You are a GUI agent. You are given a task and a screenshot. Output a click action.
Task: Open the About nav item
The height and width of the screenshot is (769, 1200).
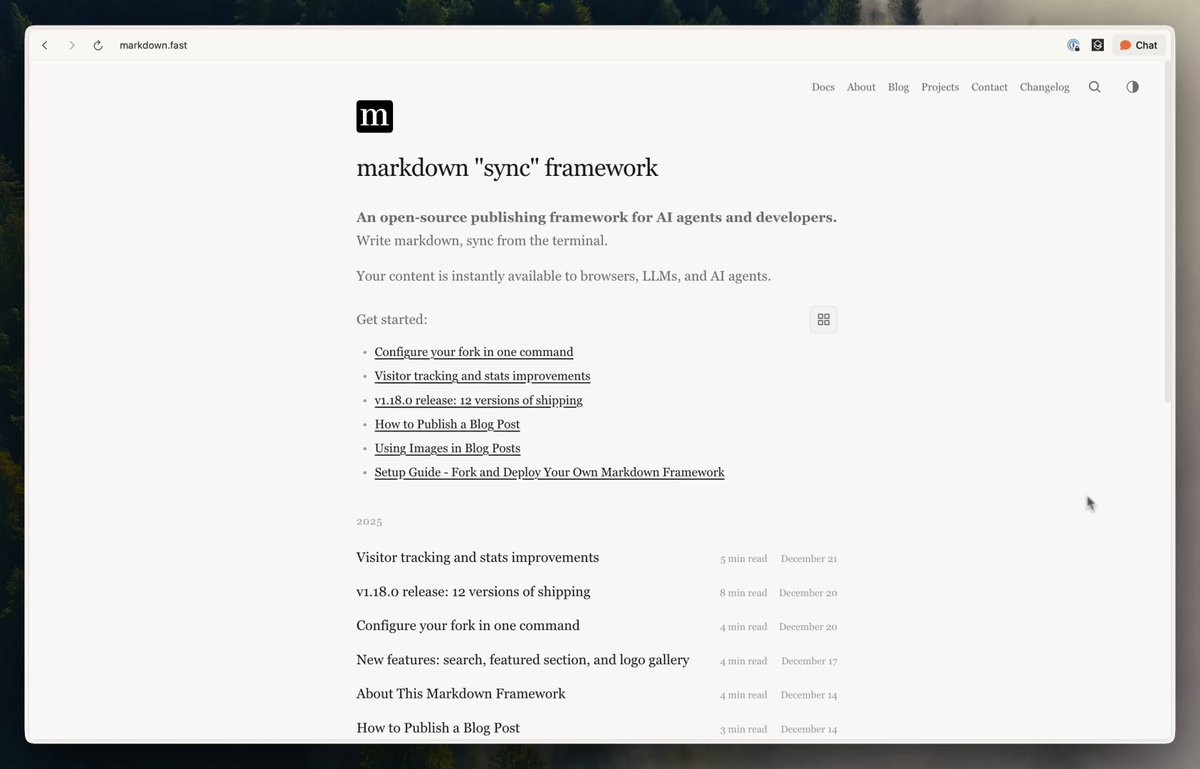coord(861,87)
